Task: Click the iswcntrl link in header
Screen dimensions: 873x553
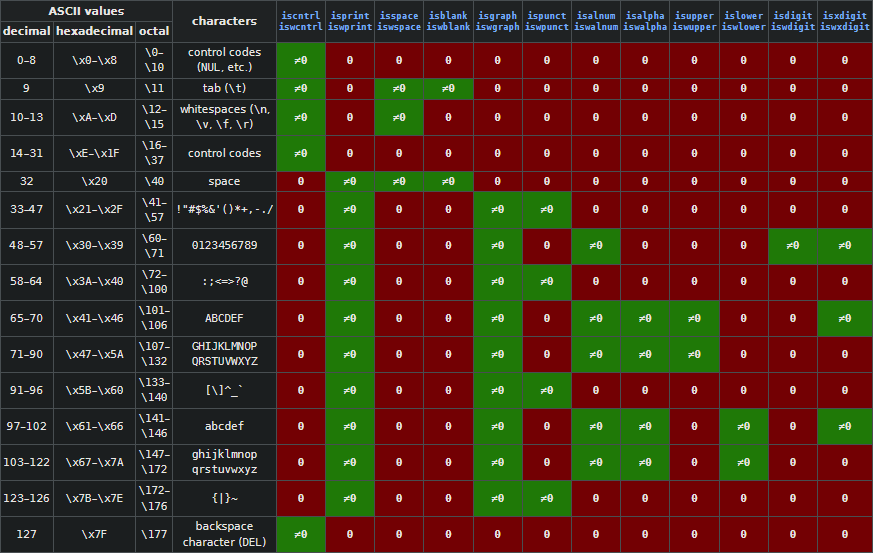Action: pyautogui.click(x=301, y=28)
